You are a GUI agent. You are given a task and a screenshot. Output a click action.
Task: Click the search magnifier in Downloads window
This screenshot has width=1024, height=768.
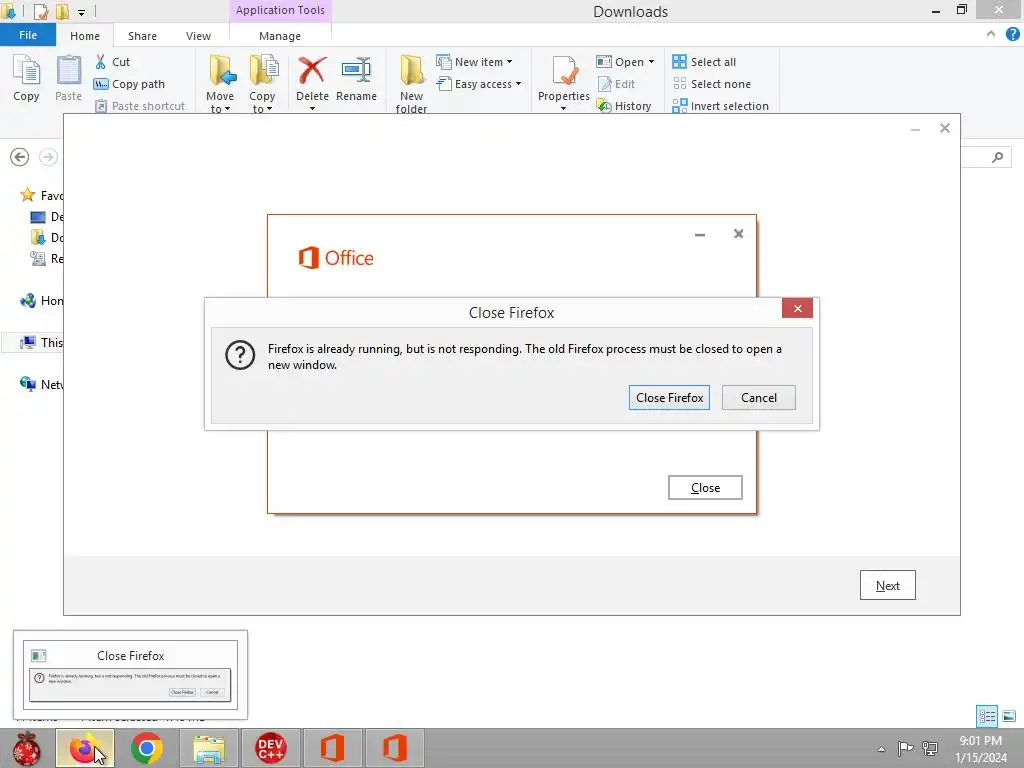(997, 157)
